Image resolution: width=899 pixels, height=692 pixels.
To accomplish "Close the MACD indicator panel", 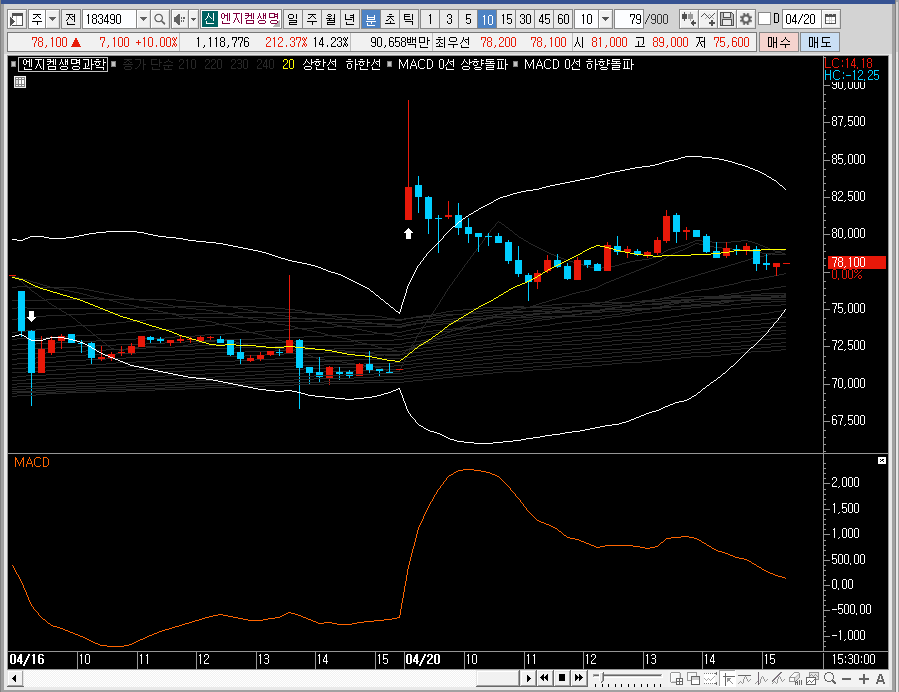I will click(882, 460).
